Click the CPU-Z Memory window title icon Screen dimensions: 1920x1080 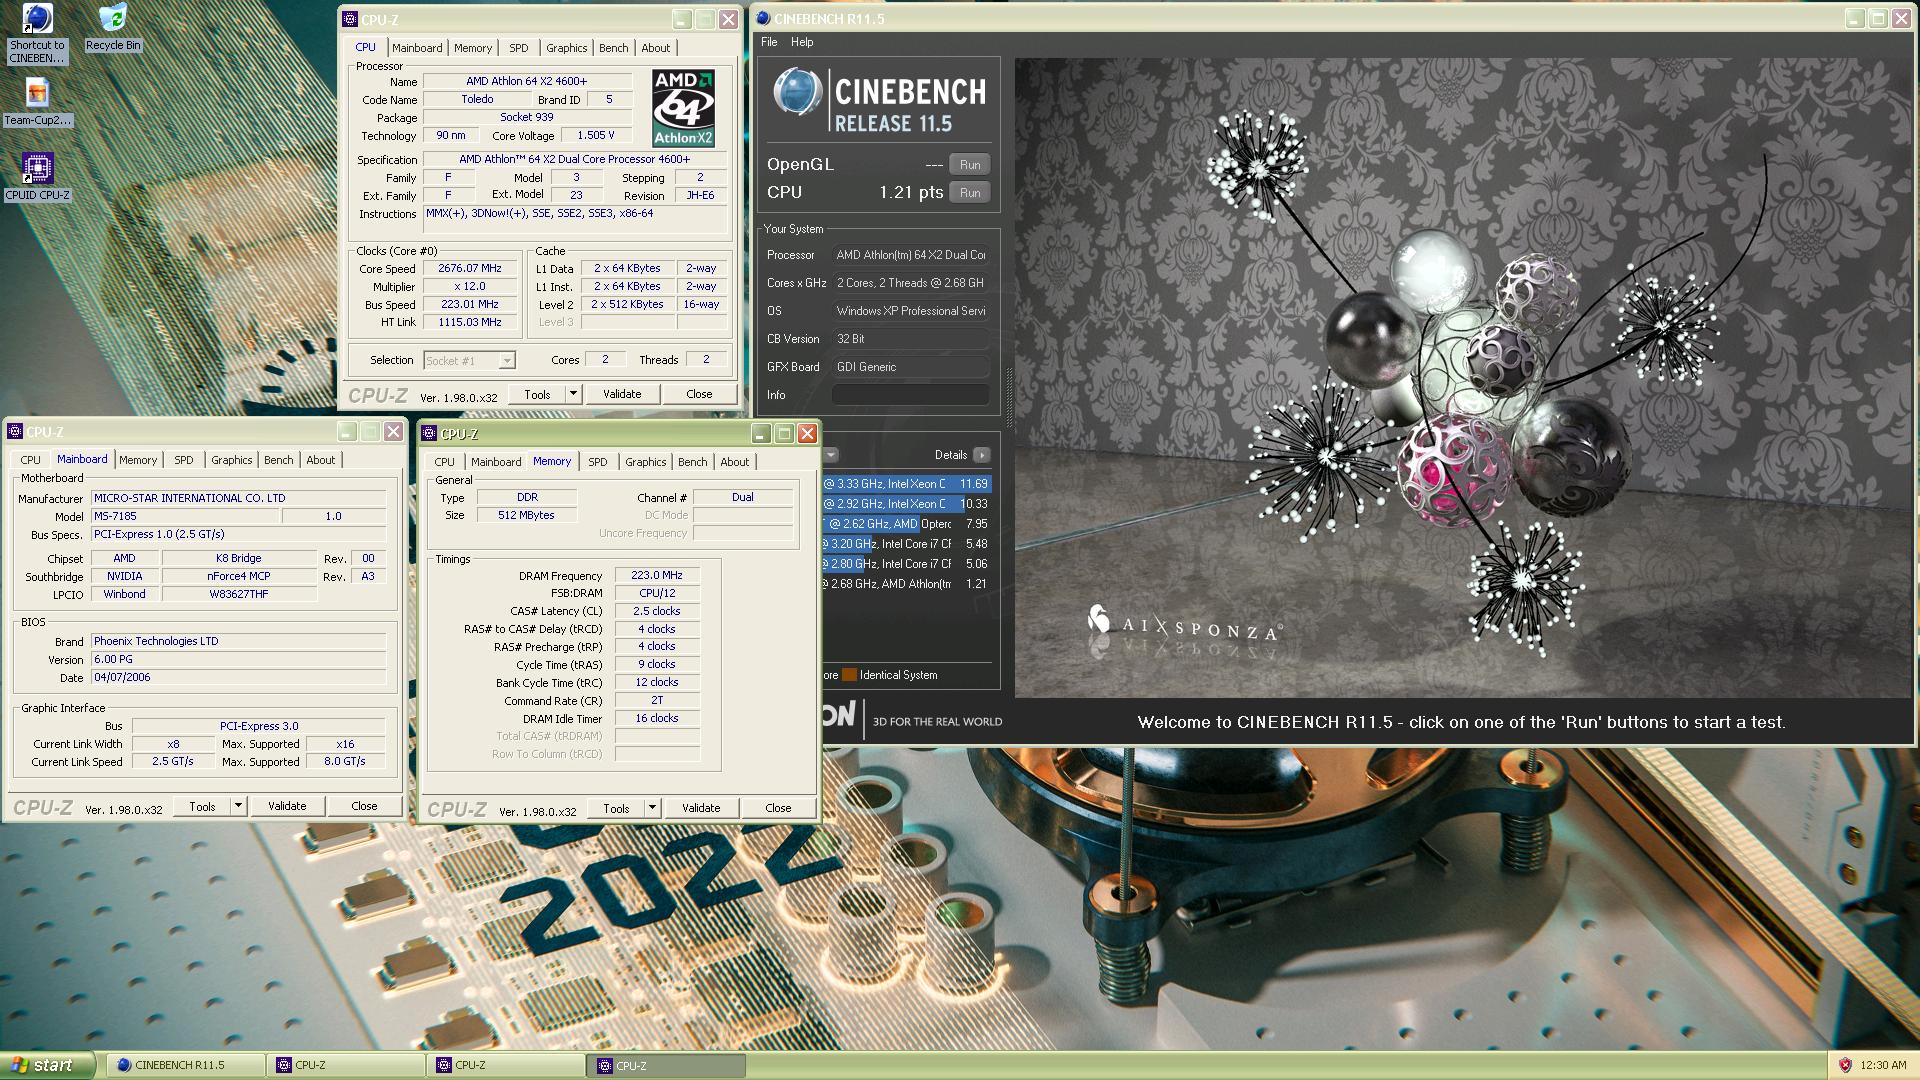click(429, 434)
